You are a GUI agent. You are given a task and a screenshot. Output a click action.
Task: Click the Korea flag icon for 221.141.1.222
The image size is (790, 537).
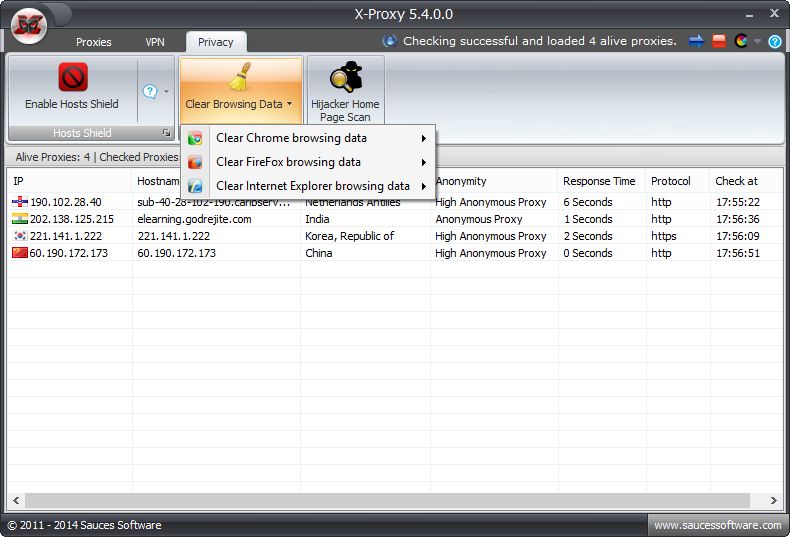(20, 236)
